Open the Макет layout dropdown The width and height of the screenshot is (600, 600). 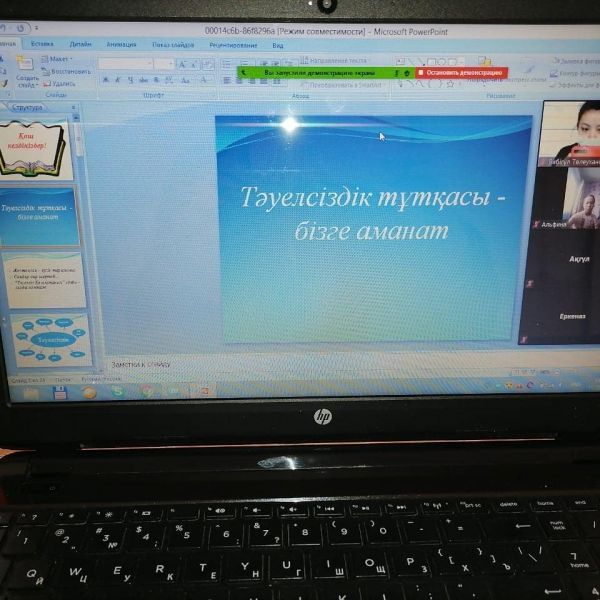tap(59, 59)
